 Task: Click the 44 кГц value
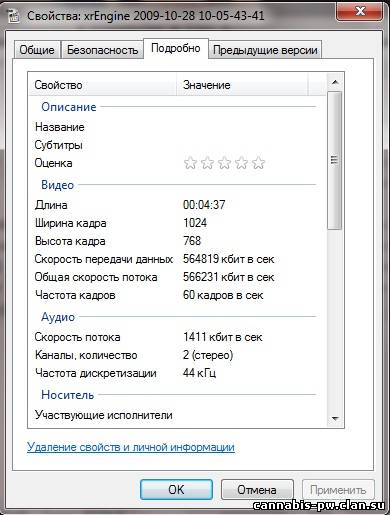pos(199,373)
